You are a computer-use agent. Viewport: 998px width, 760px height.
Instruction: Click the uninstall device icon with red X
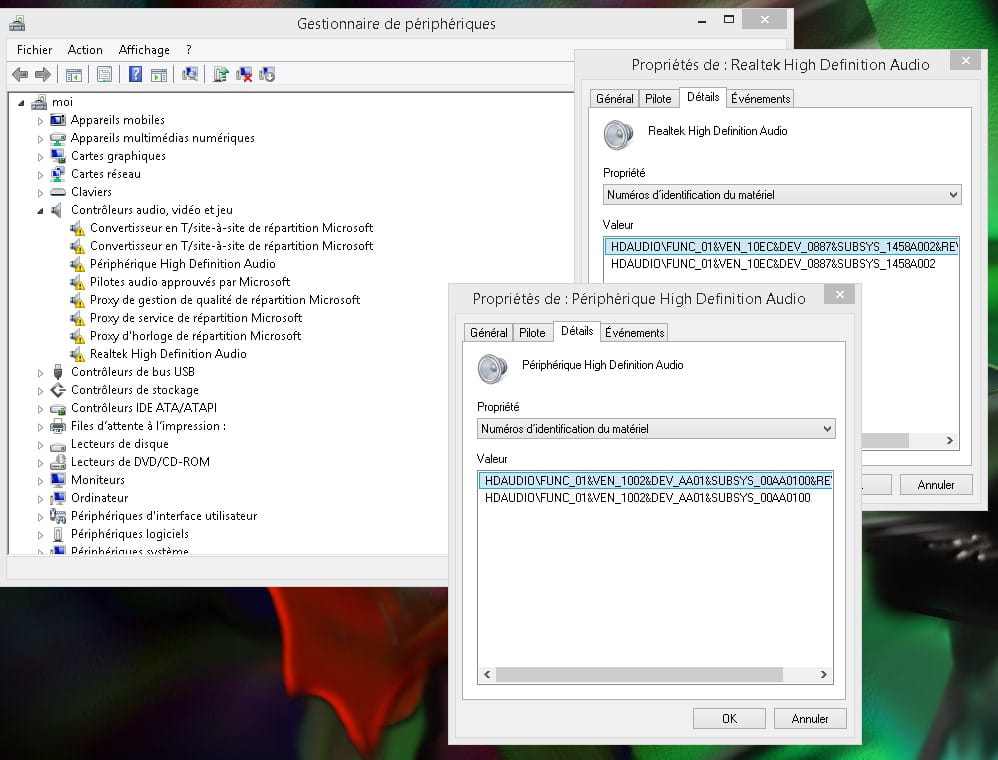(244, 75)
